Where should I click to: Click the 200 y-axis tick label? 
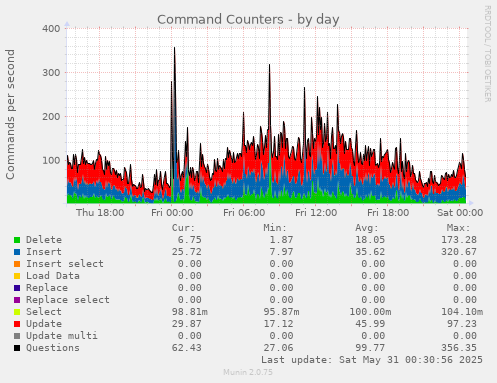(51, 117)
